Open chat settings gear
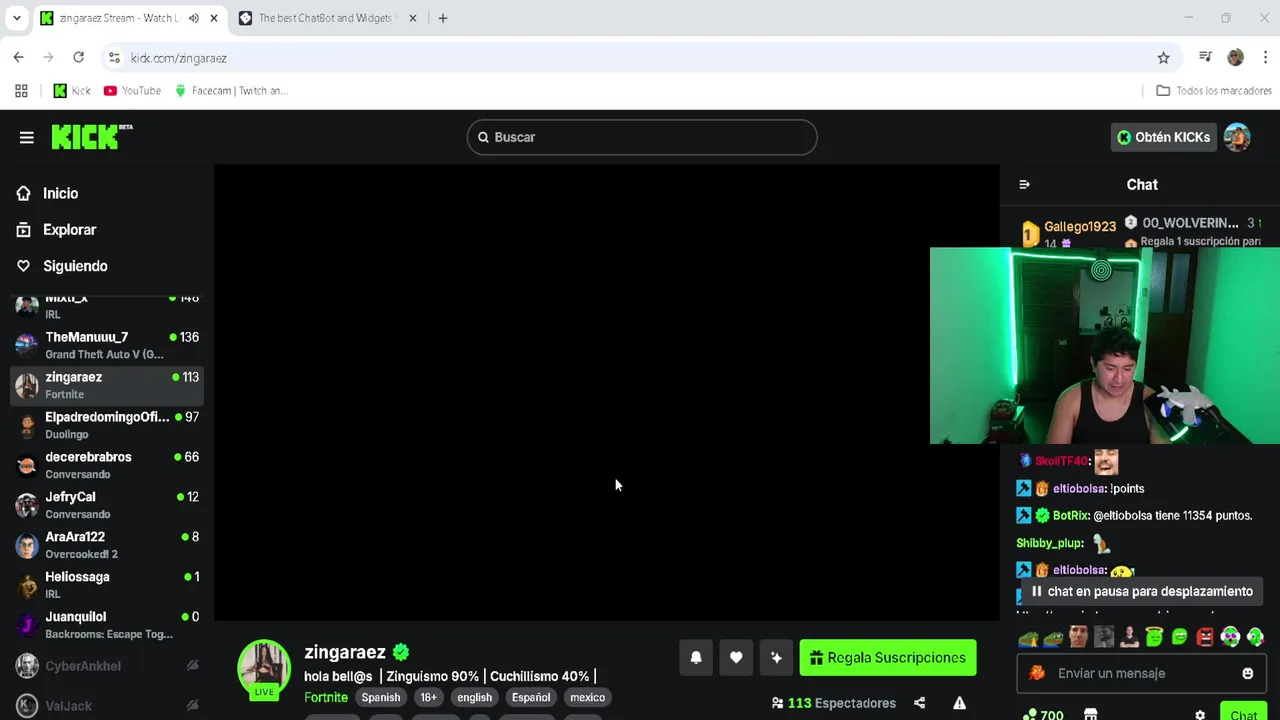1280x720 pixels. [x=1200, y=715]
